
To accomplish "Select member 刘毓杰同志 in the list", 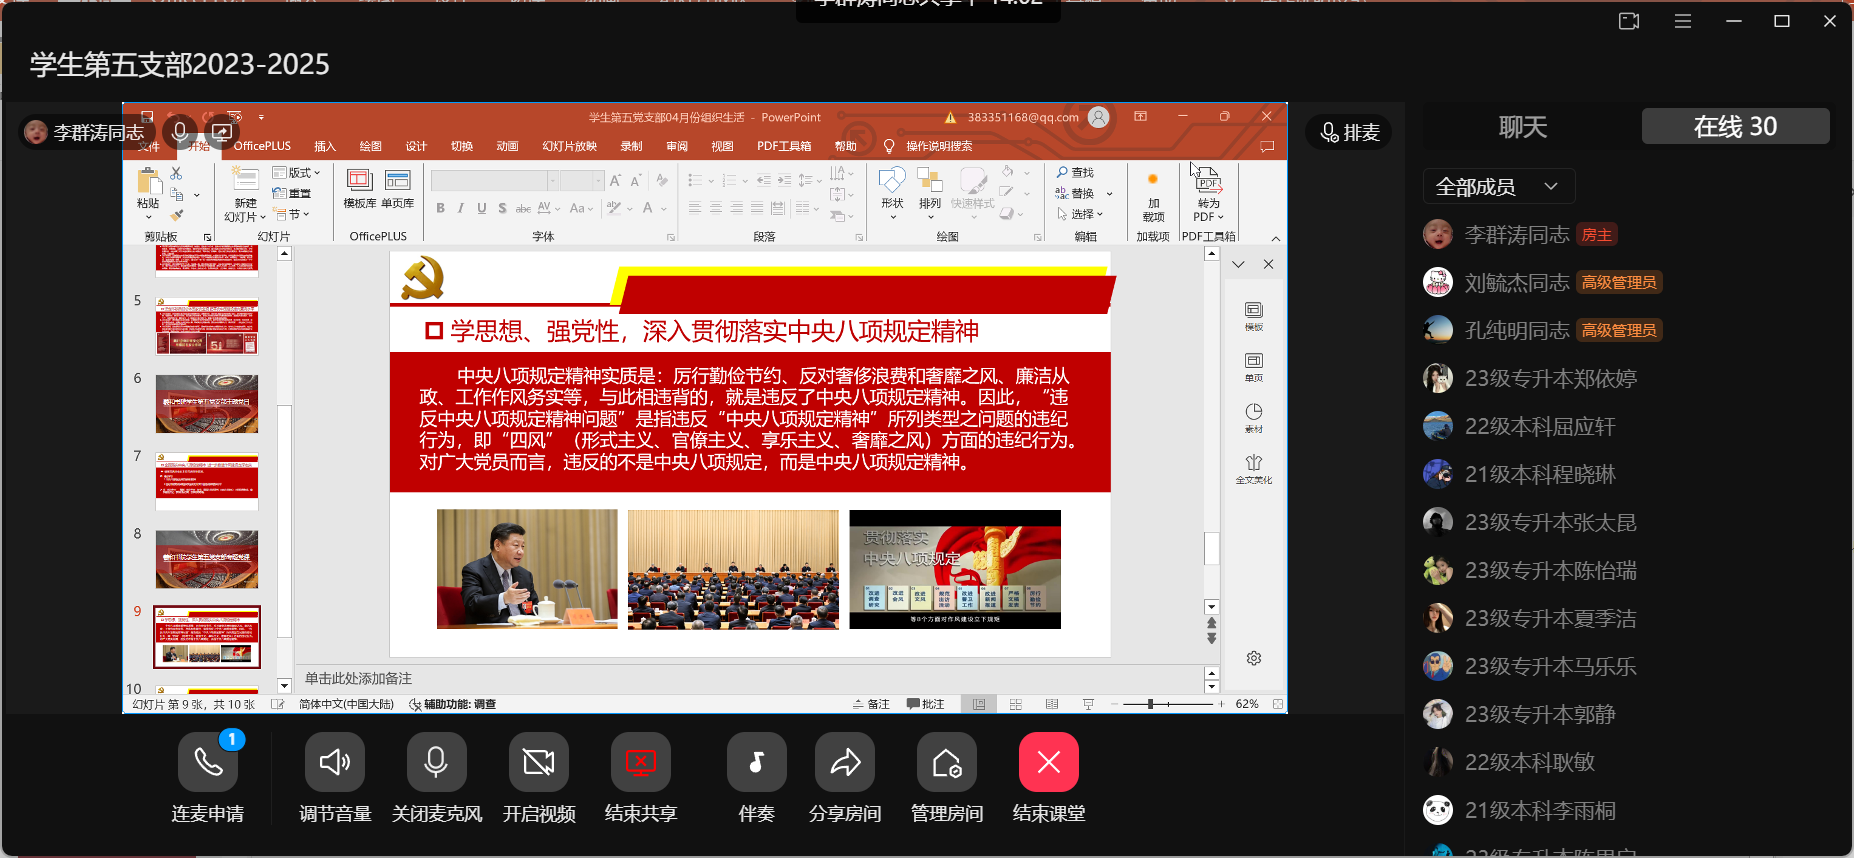I will 1516,283.
